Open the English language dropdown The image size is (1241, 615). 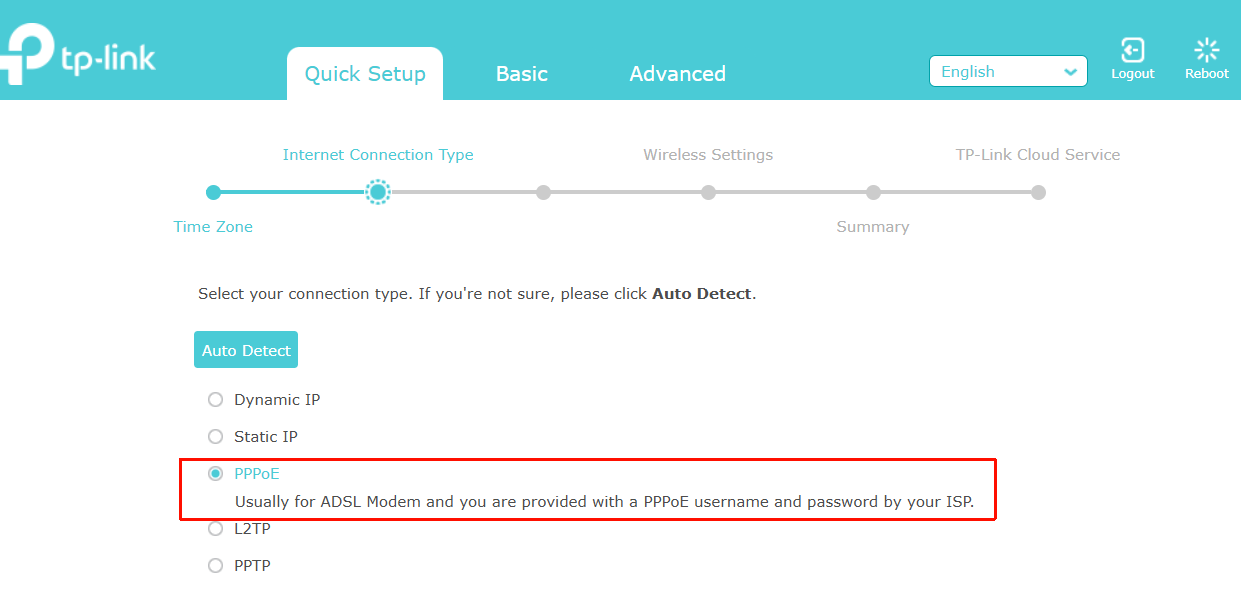[1007, 72]
